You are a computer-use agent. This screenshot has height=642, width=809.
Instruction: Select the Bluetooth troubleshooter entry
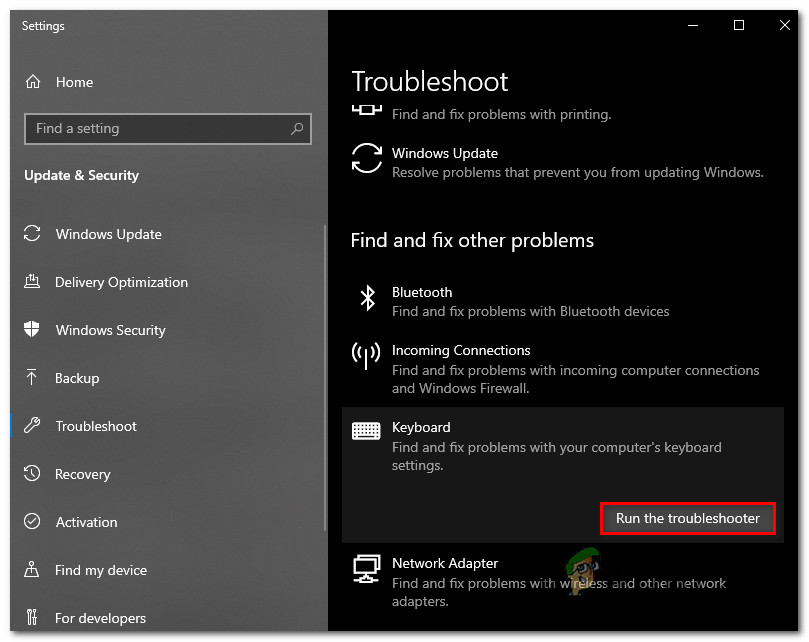pyautogui.click(x=563, y=301)
